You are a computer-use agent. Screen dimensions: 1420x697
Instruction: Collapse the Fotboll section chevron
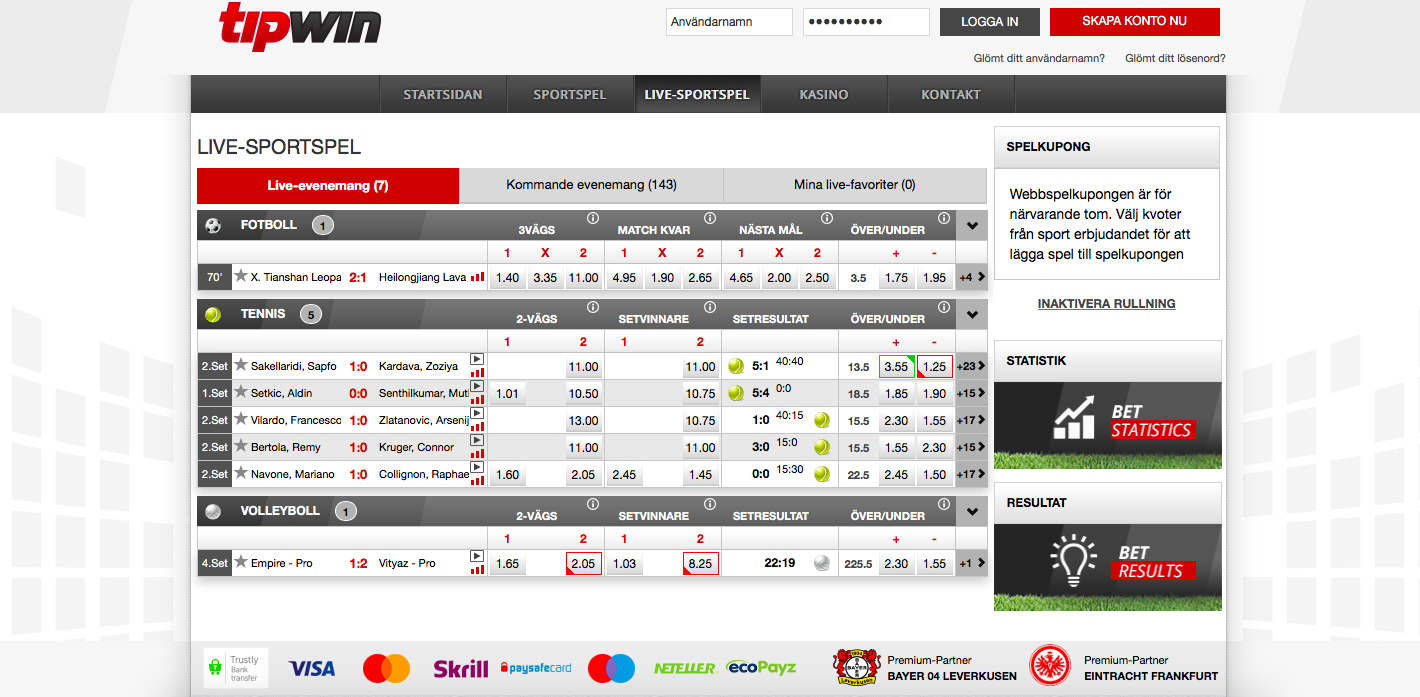tap(971, 226)
